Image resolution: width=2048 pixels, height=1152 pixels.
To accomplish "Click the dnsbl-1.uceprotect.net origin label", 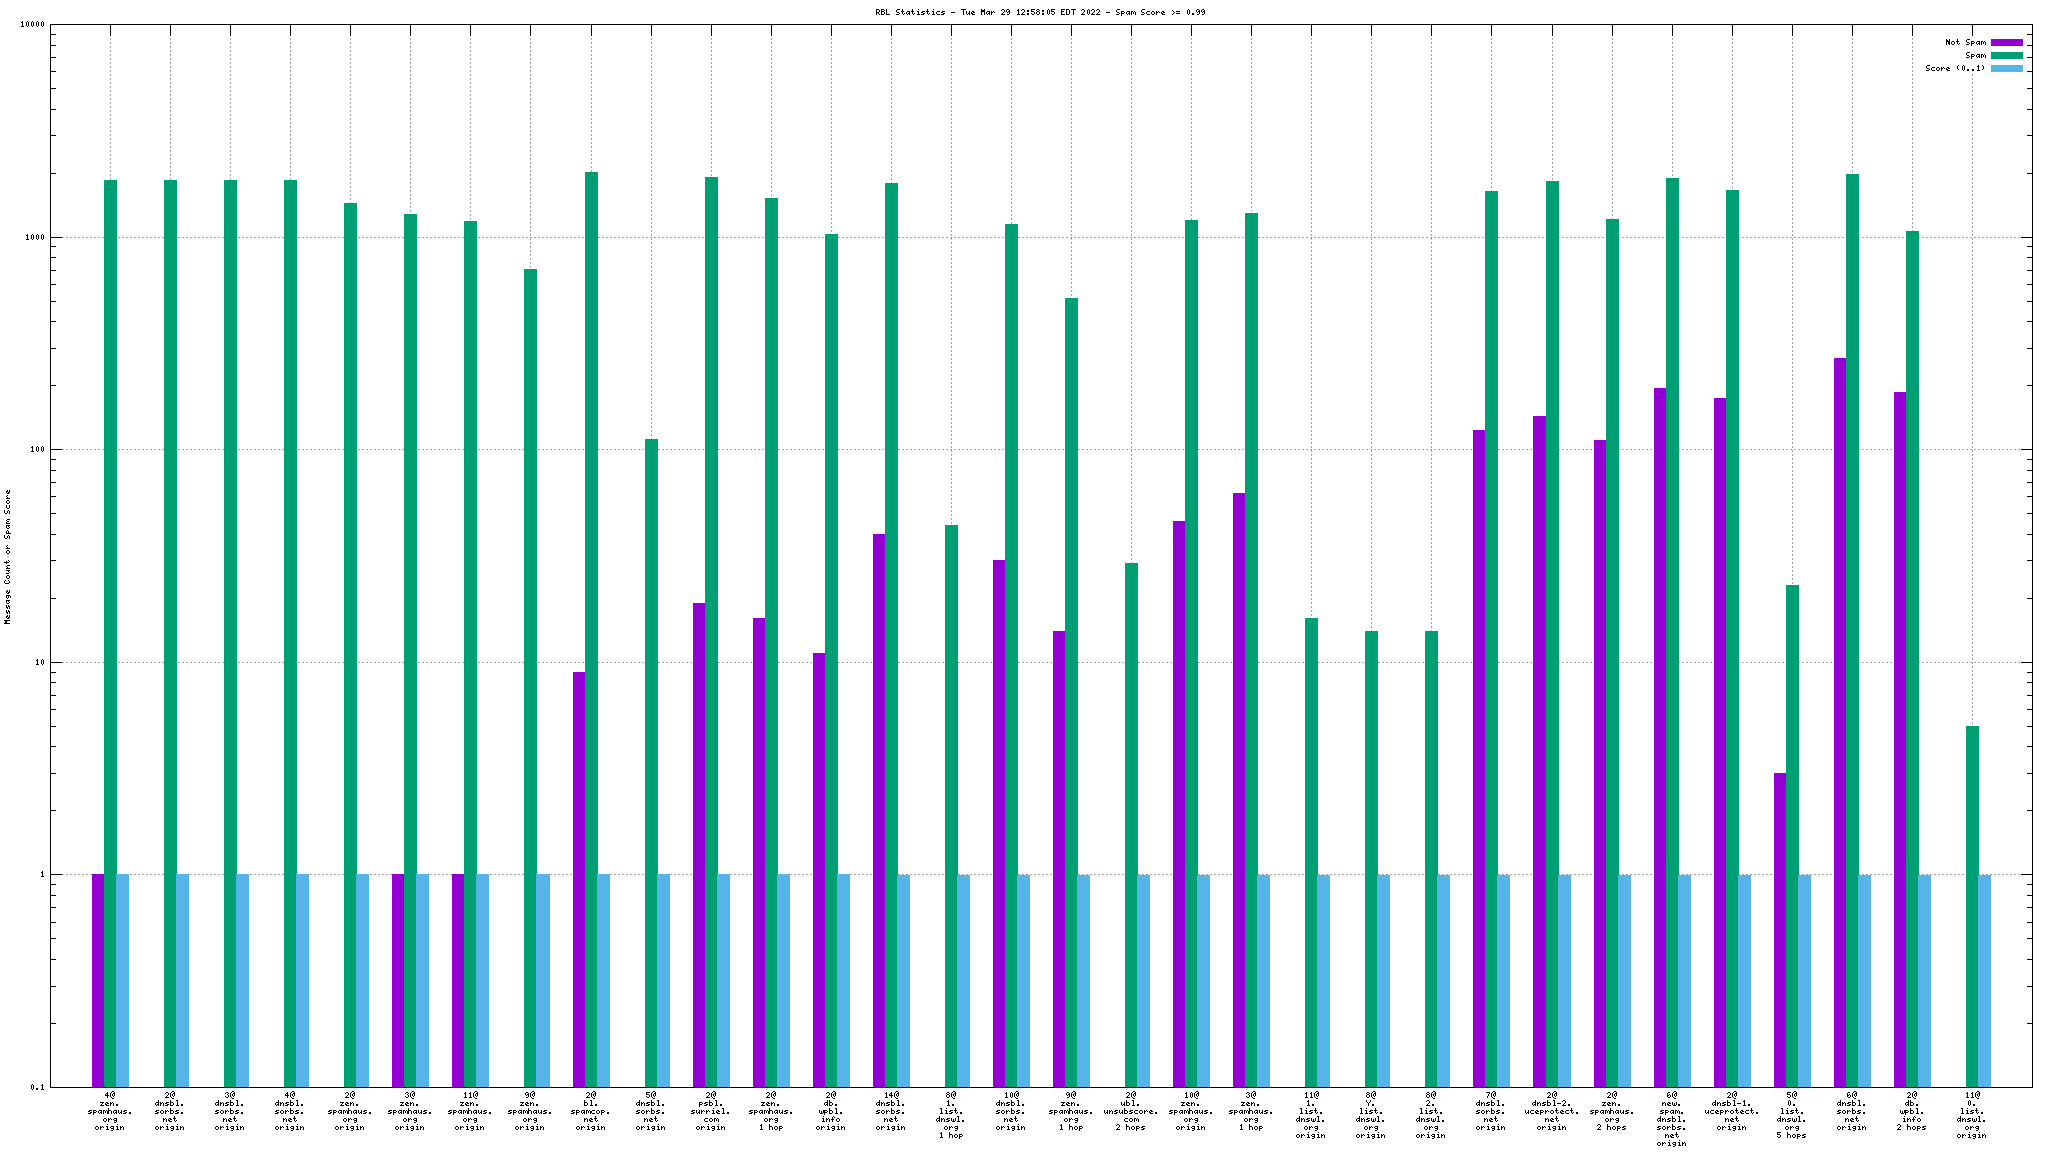I will coord(1731,1111).
